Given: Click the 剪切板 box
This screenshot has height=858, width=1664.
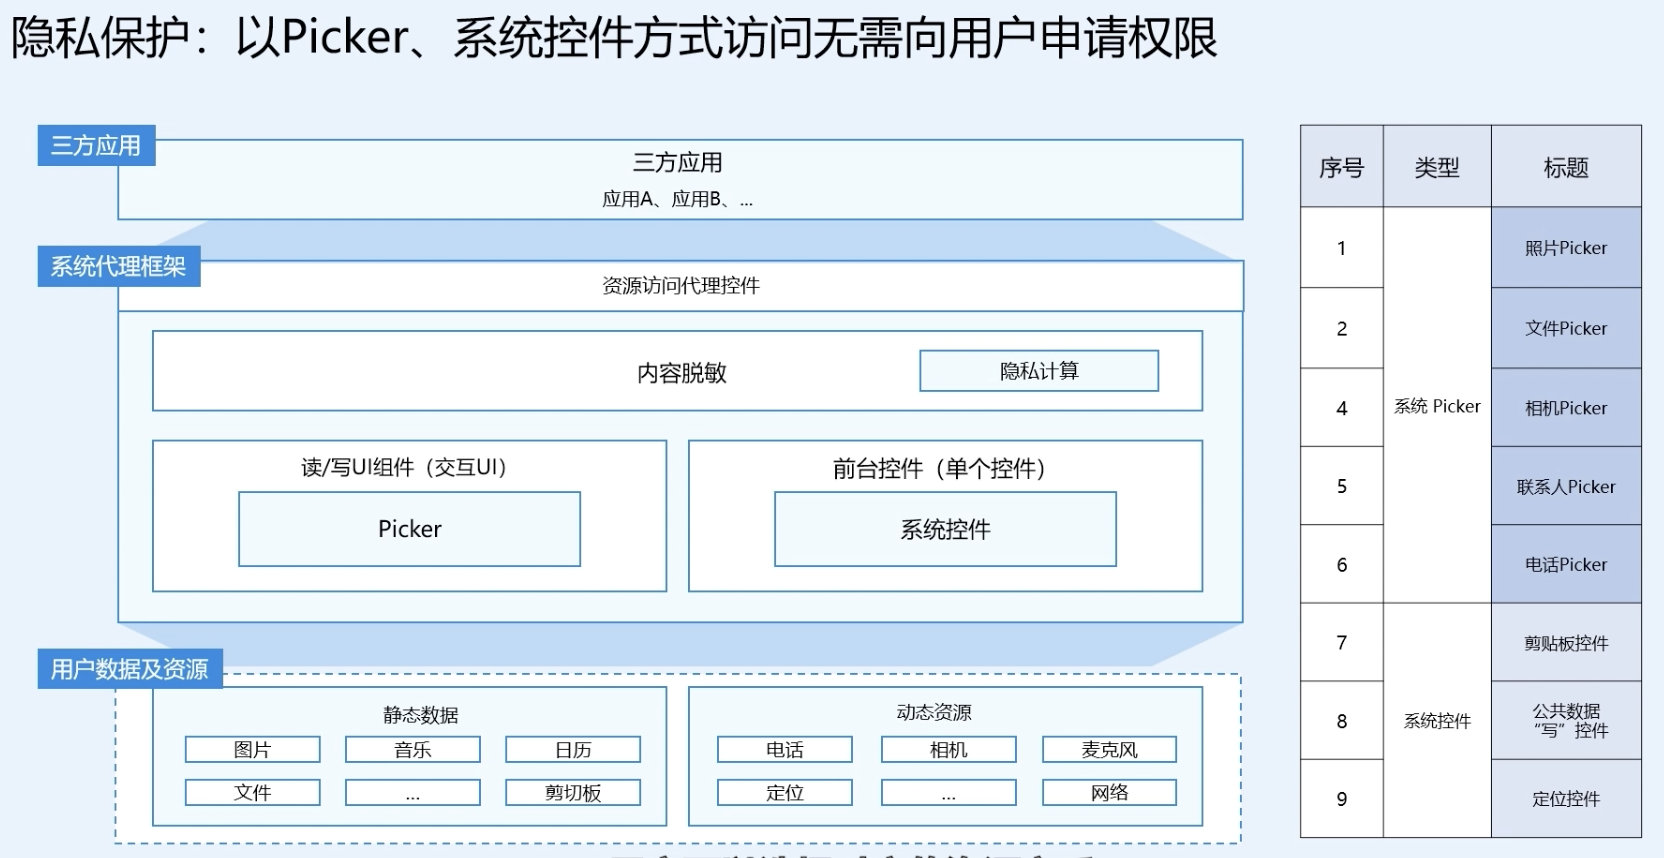Looking at the screenshot, I should (x=573, y=793).
